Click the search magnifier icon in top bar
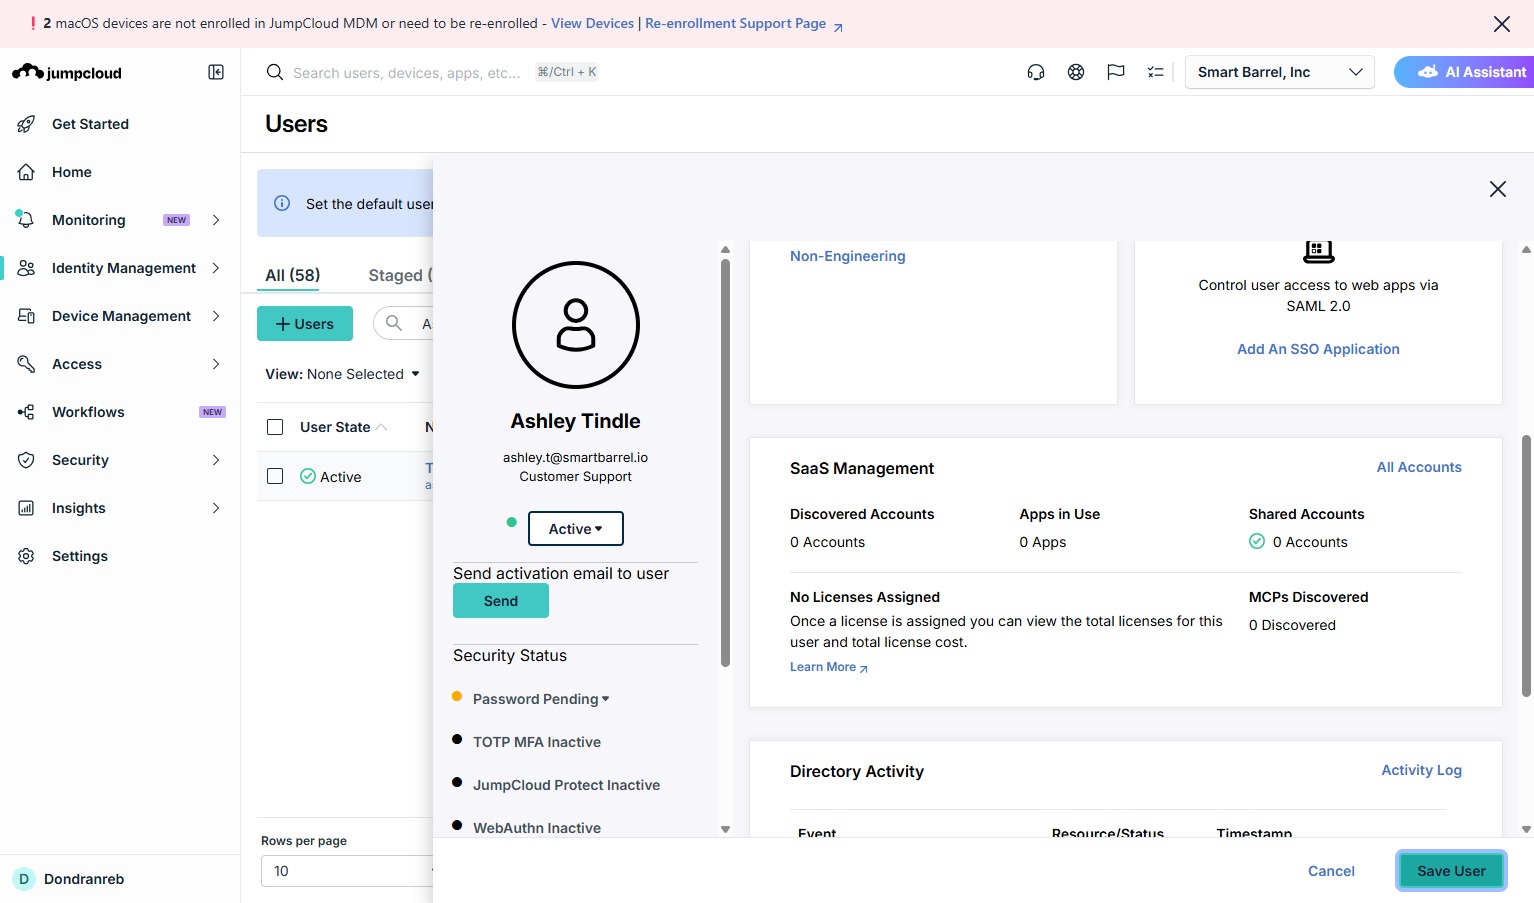Screen dimensions: 1534x903 pyautogui.click(x=274, y=72)
